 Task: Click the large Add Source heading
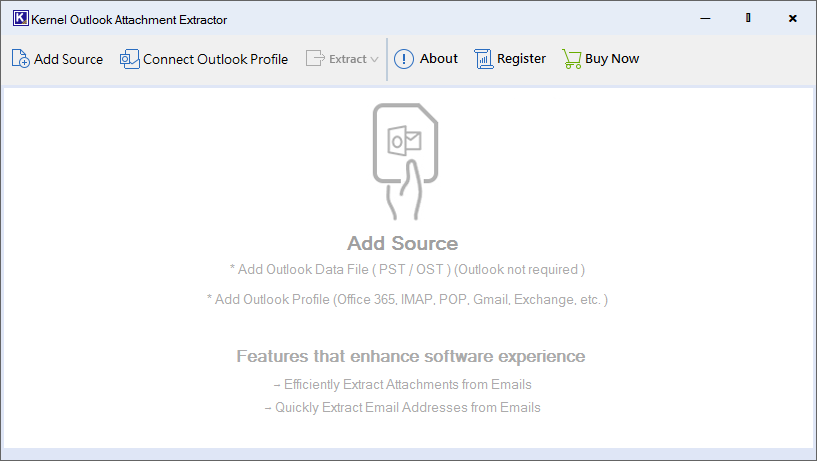pos(403,243)
